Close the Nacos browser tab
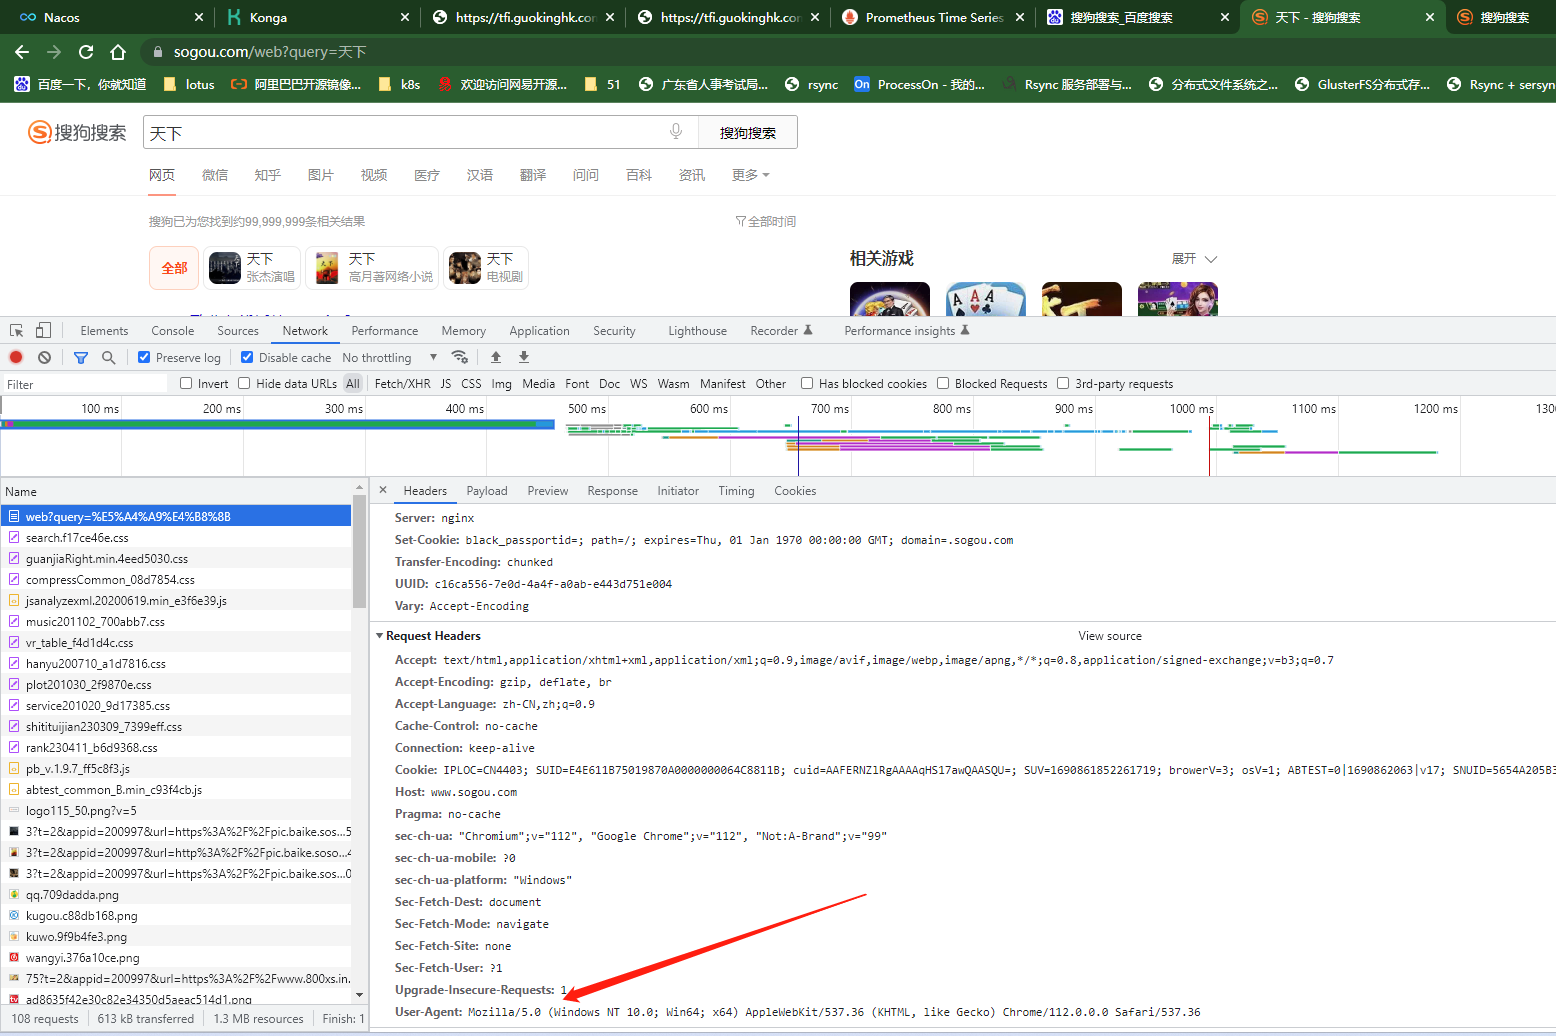Viewport: 1556px width, 1036px height. tap(199, 17)
